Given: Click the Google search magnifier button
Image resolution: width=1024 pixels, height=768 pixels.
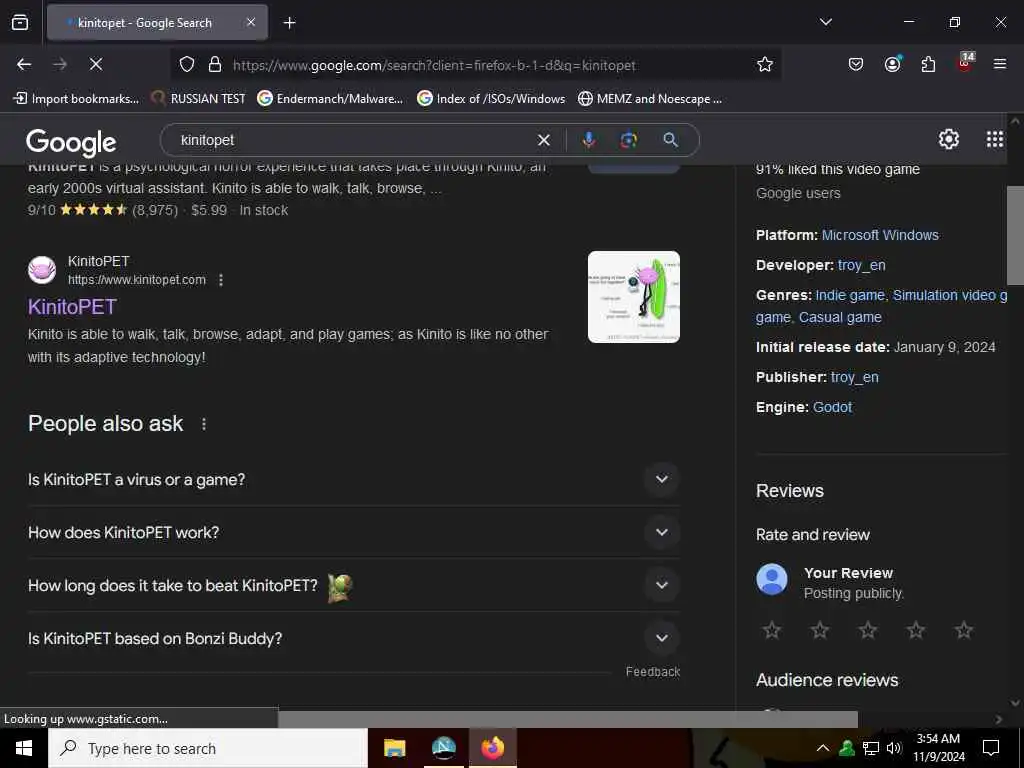Looking at the screenshot, I should 671,140.
